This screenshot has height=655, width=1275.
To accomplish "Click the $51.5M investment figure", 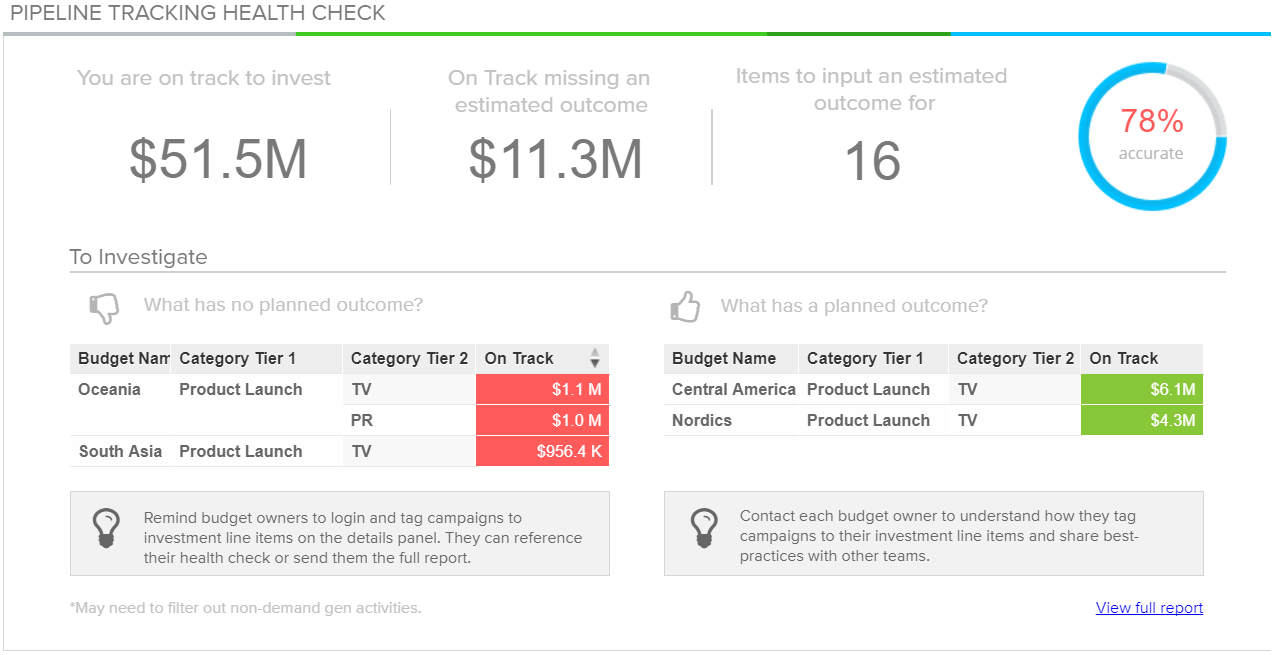I will (218, 159).
